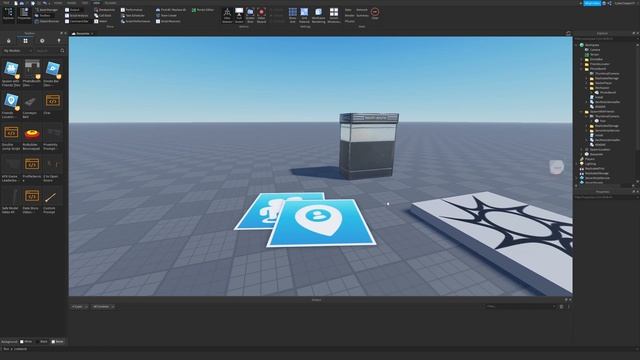Screen dimensions: 640x360
Task: Toggle Show Grid
Action: pyautogui.click(x=293, y=15)
